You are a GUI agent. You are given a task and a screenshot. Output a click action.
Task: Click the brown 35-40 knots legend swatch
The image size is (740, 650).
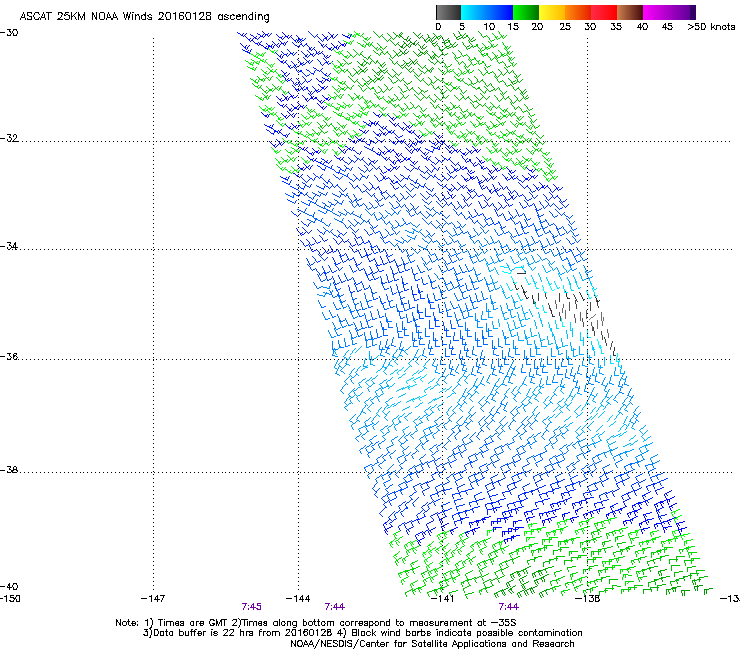[x=630, y=12]
